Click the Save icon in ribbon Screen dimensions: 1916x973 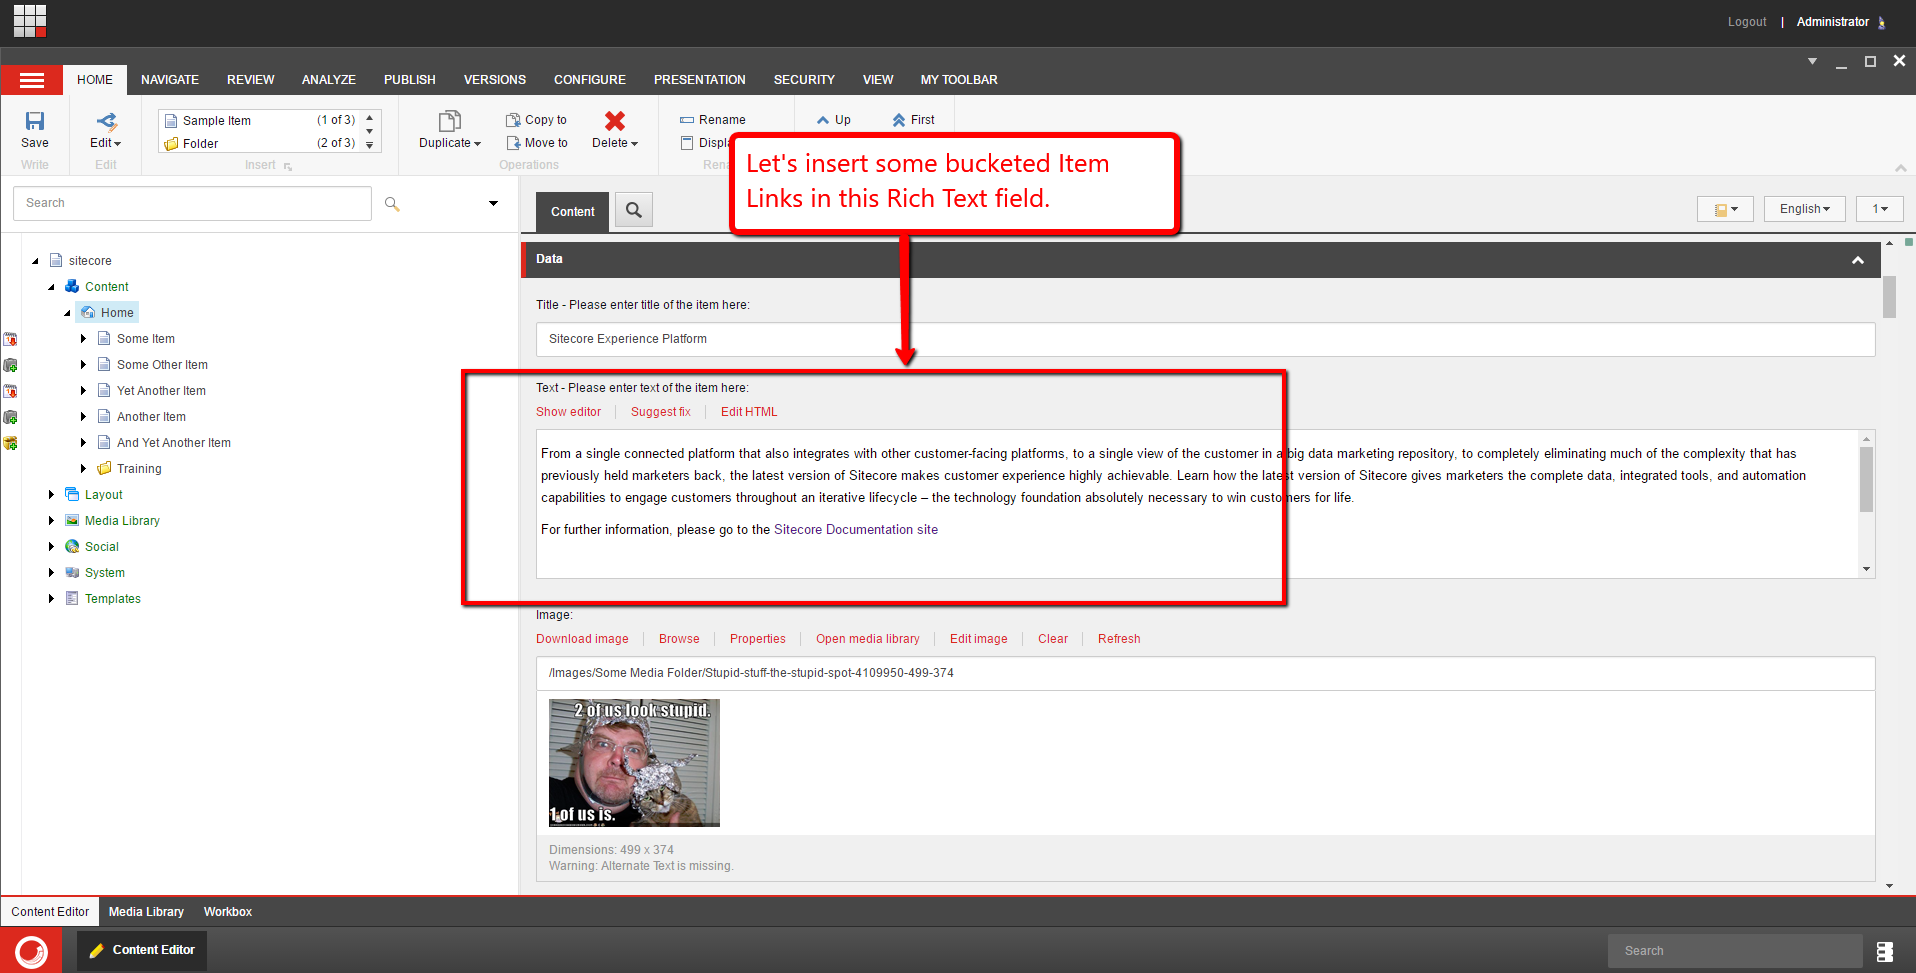tap(35, 122)
